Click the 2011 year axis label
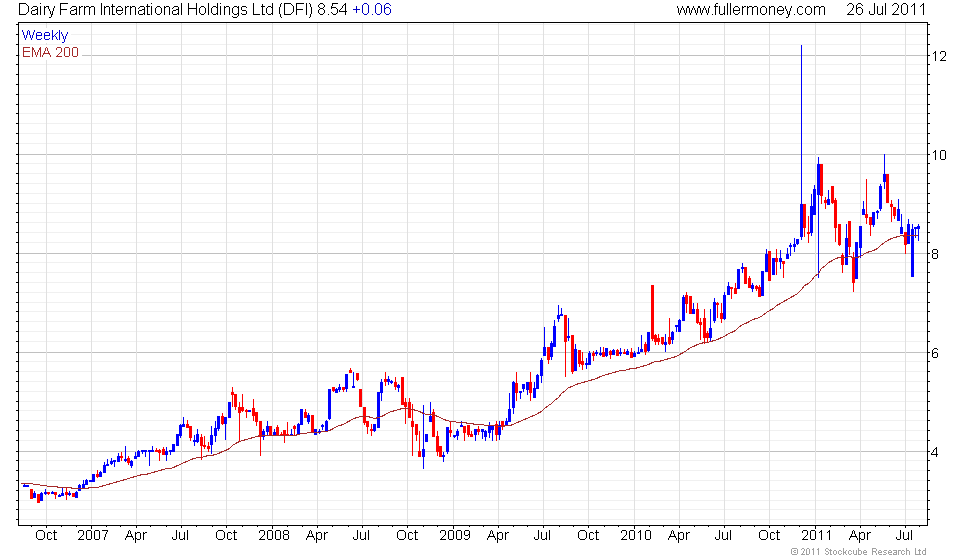 [x=817, y=536]
